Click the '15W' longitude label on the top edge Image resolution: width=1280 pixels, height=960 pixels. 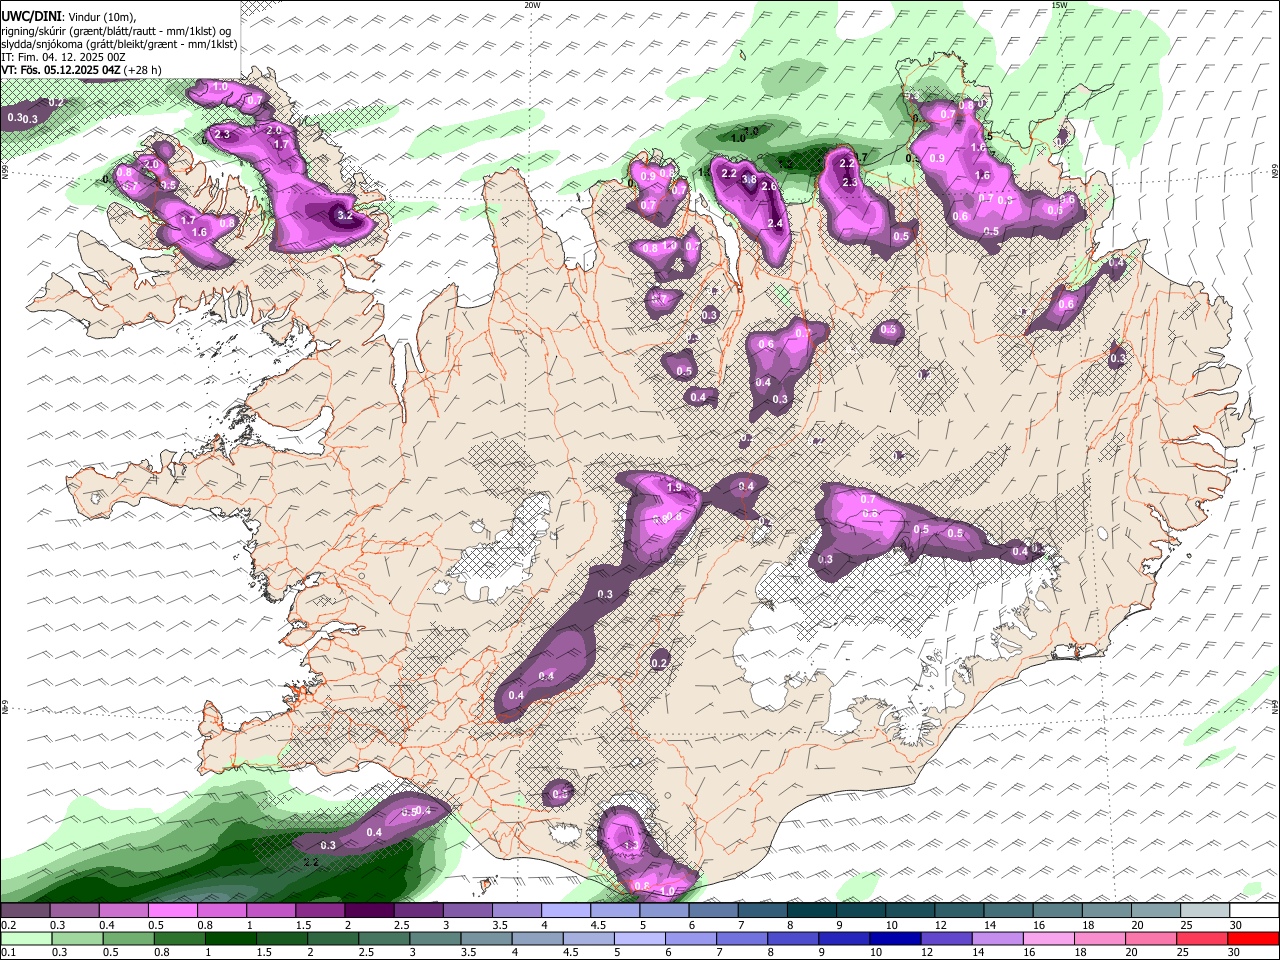click(1060, 5)
